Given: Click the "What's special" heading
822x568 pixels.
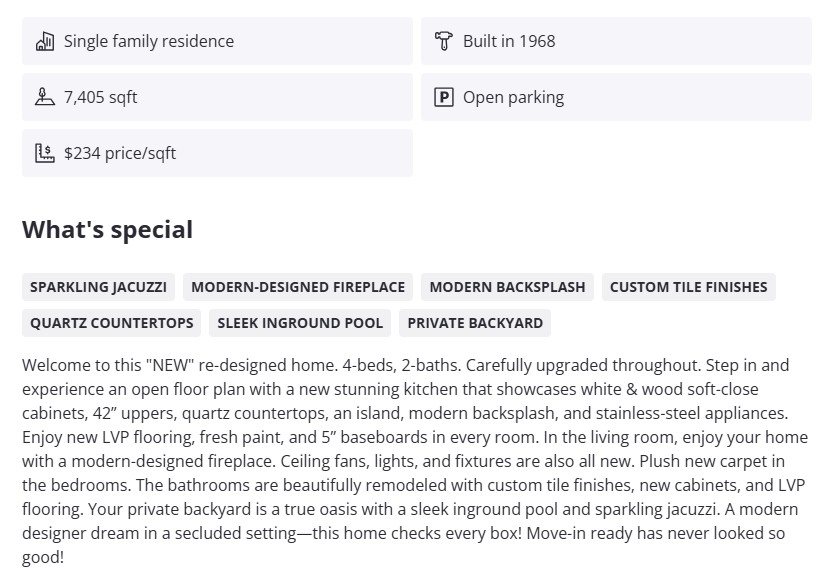Looking at the screenshot, I should 107,229.
